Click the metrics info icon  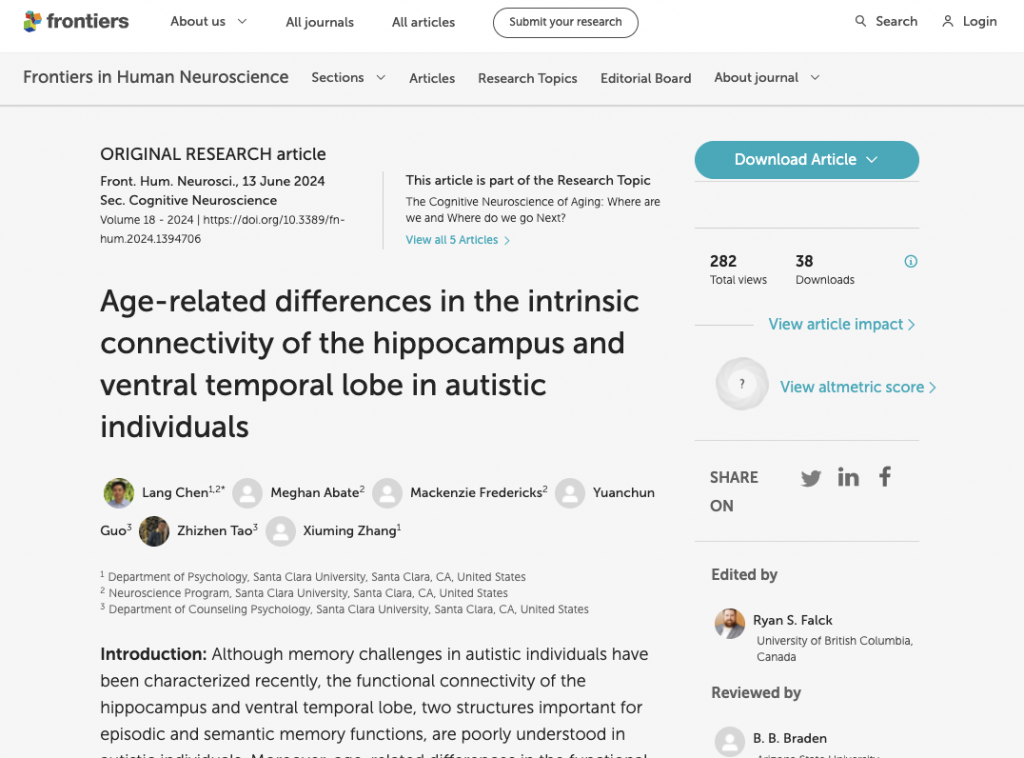coord(910,262)
